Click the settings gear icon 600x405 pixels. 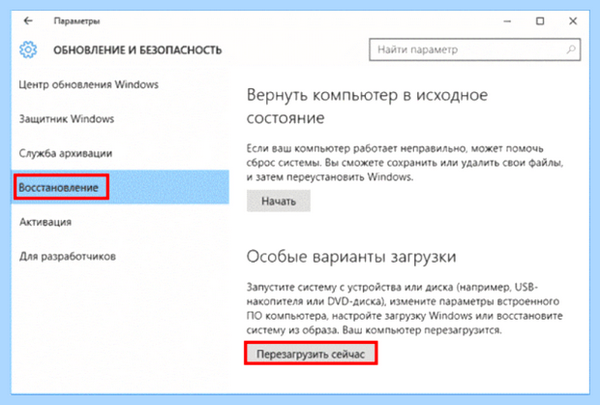coord(28,50)
